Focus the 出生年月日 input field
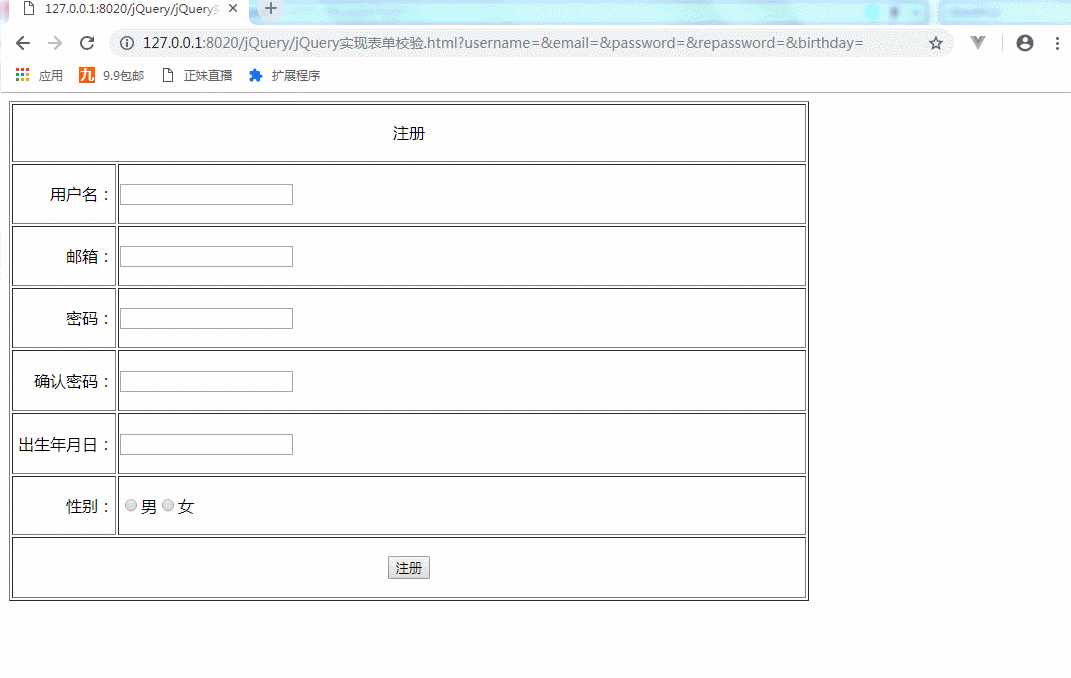Screen dimensions: 1071x678 pyautogui.click(x=206, y=444)
